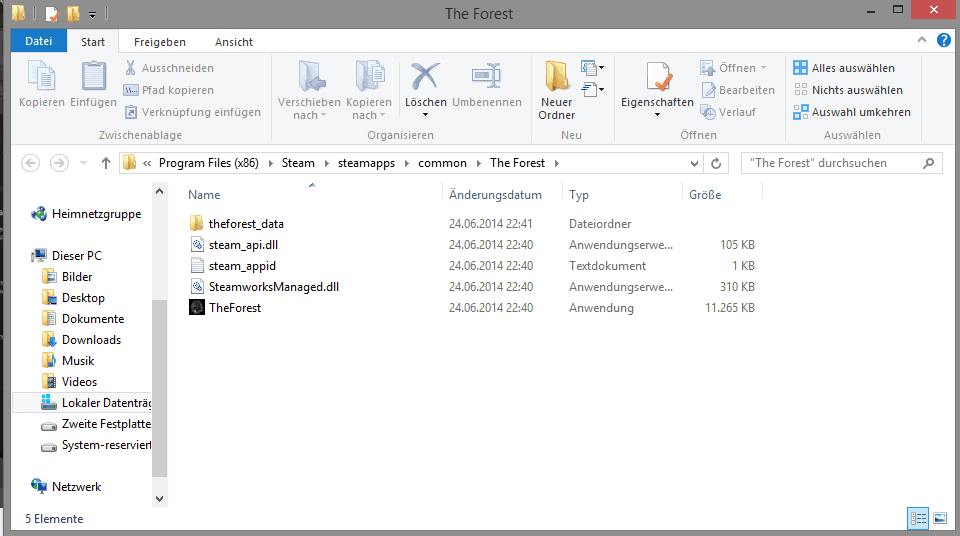
Task: Click the Löschen delete icon
Action: [426, 78]
